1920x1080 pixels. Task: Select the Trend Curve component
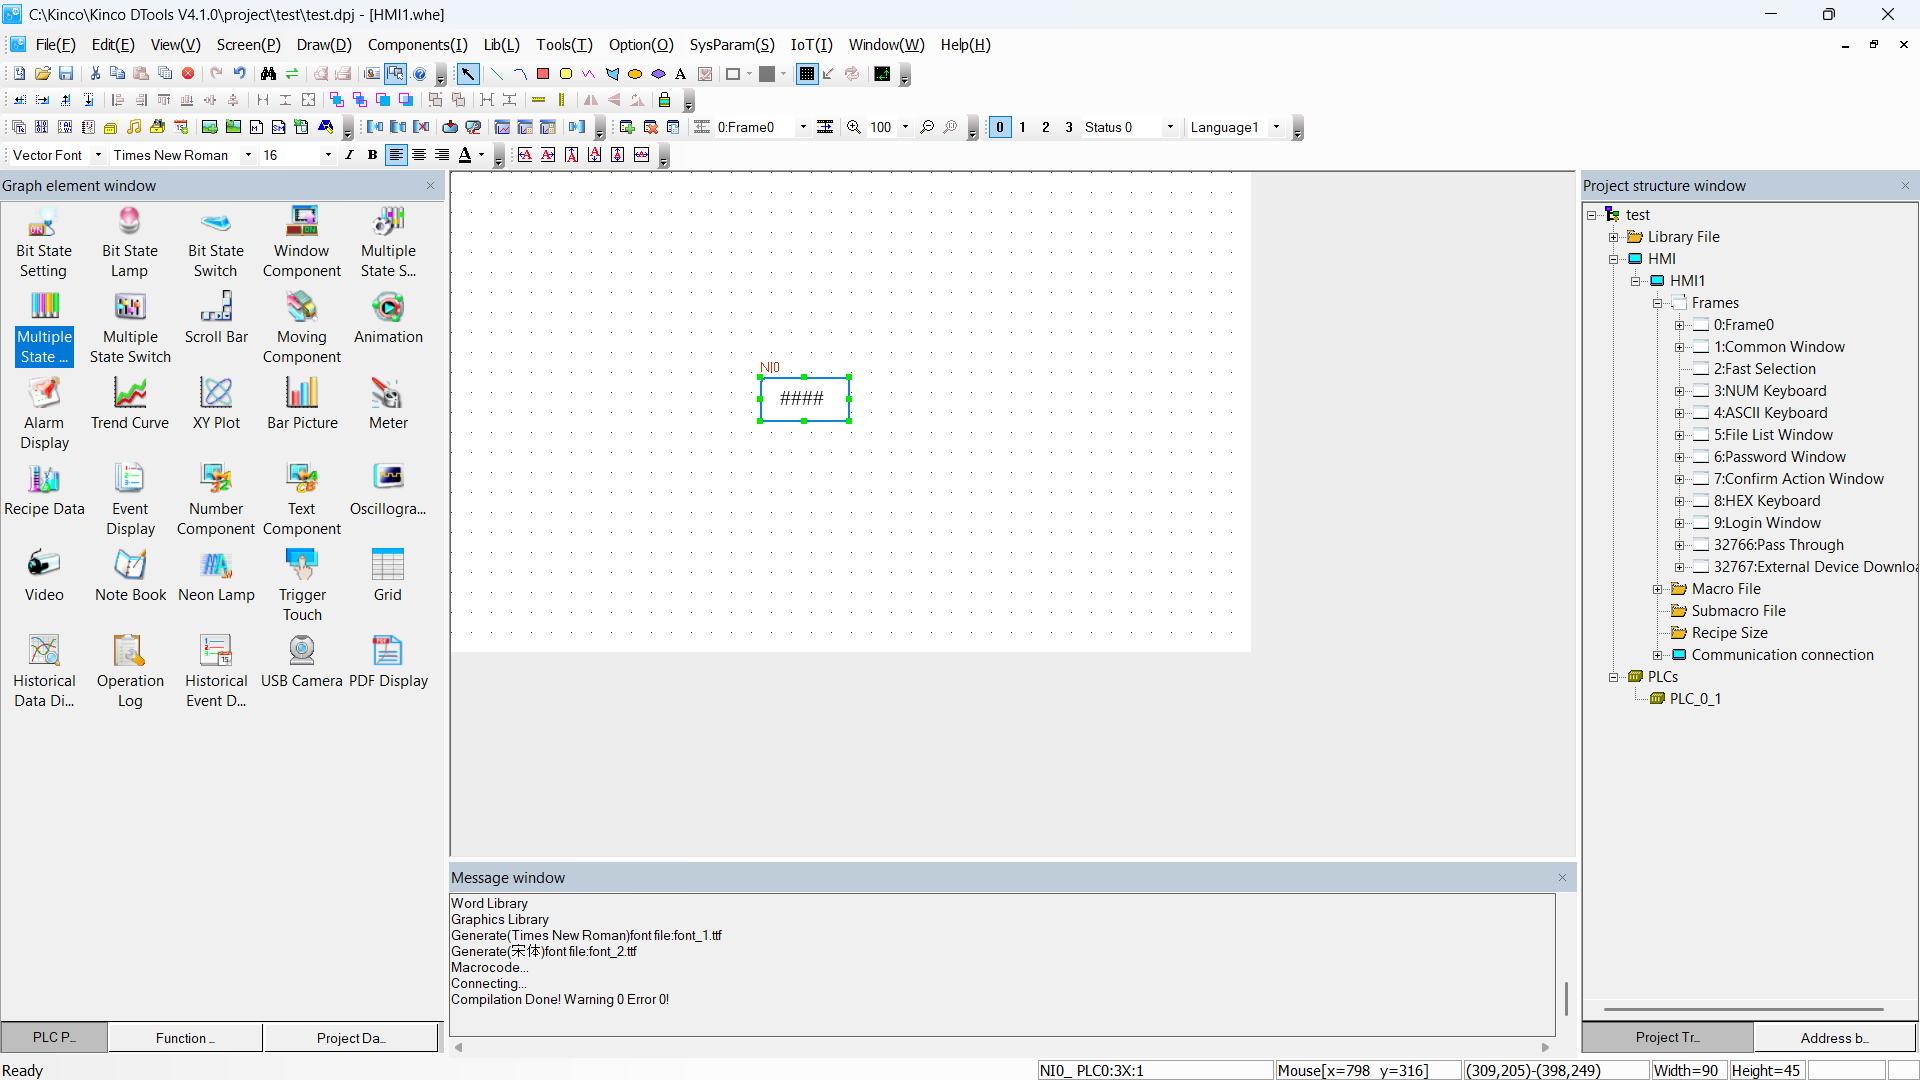pos(130,403)
